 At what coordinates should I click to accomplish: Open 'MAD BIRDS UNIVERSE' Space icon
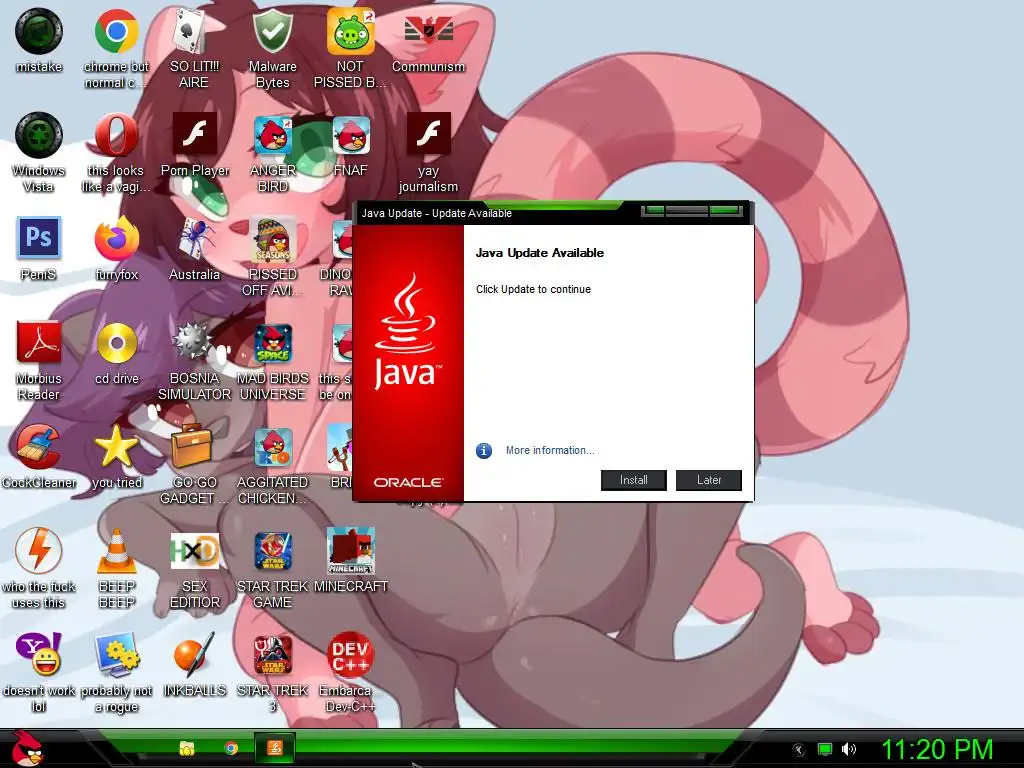click(x=272, y=343)
